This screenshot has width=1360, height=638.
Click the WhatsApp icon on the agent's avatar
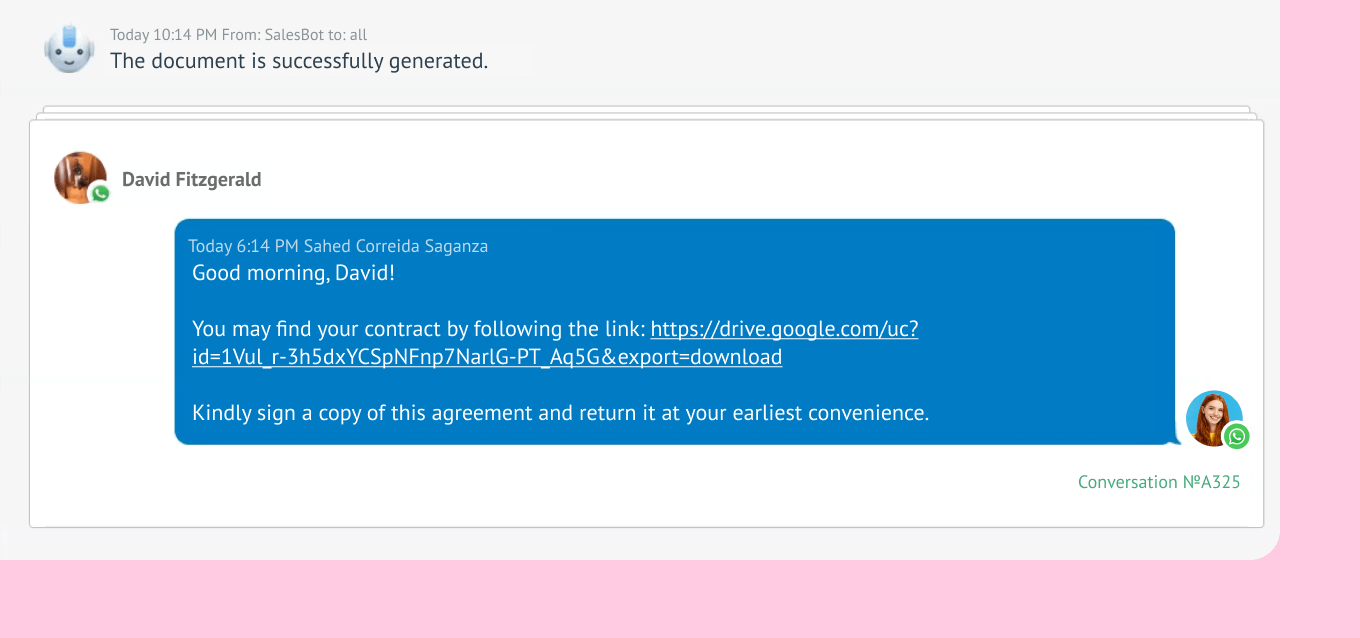(1236, 436)
